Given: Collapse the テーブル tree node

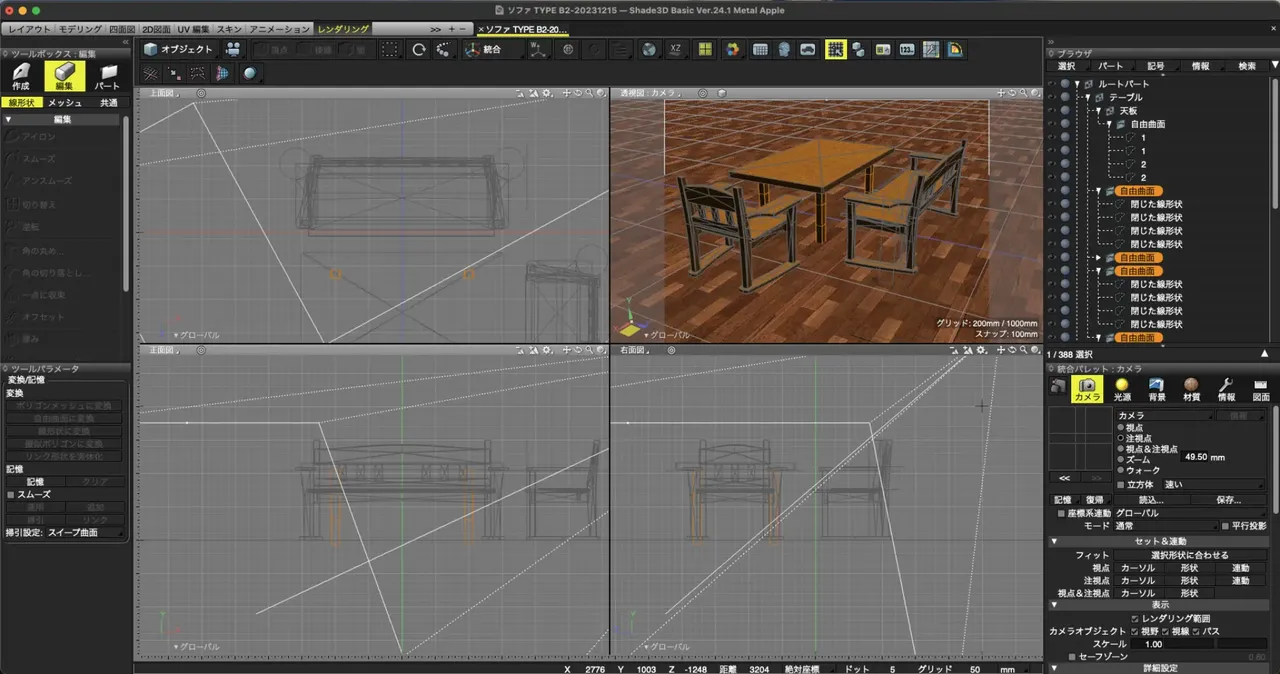Looking at the screenshot, I should (x=1088, y=97).
